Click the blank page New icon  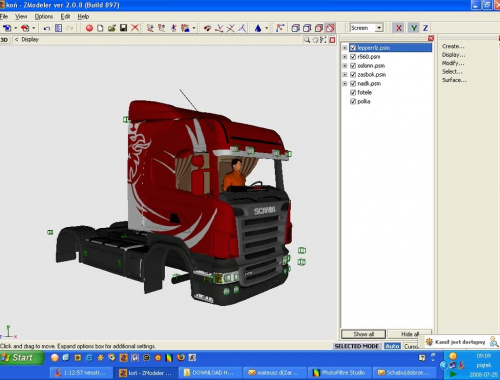pyautogui.click(x=100, y=28)
